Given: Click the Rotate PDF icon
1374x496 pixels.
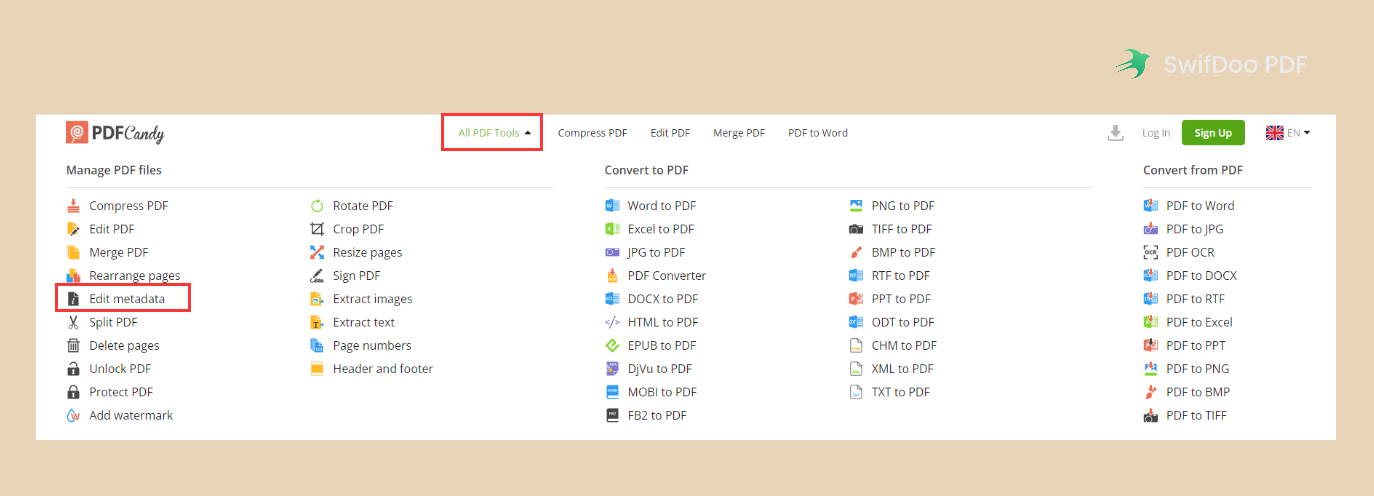Looking at the screenshot, I should [x=317, y=206].
